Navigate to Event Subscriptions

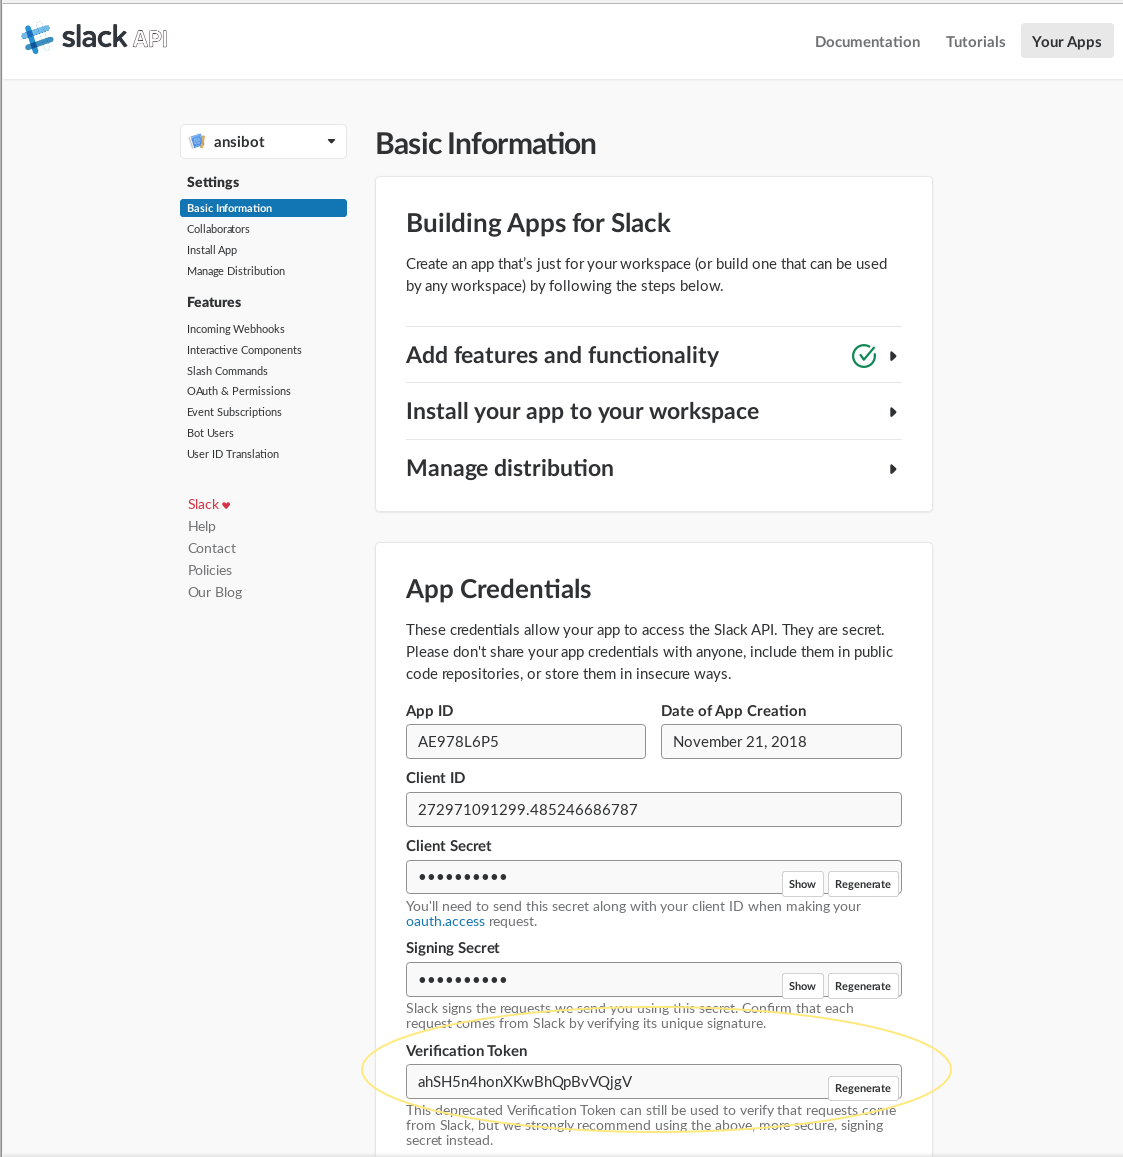234,412
